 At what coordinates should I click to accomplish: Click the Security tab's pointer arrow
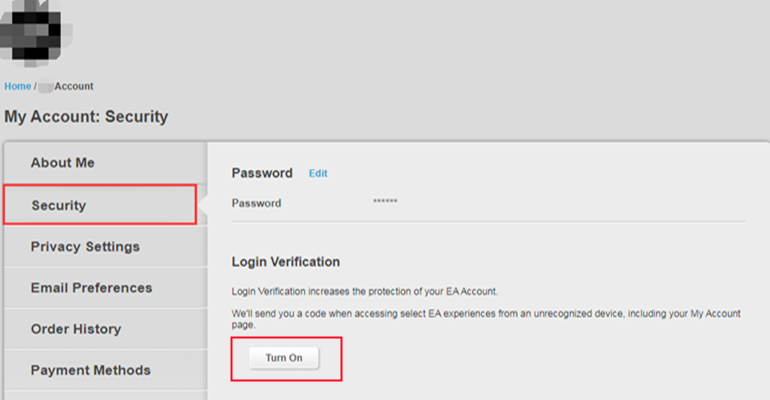pos(201,206)
